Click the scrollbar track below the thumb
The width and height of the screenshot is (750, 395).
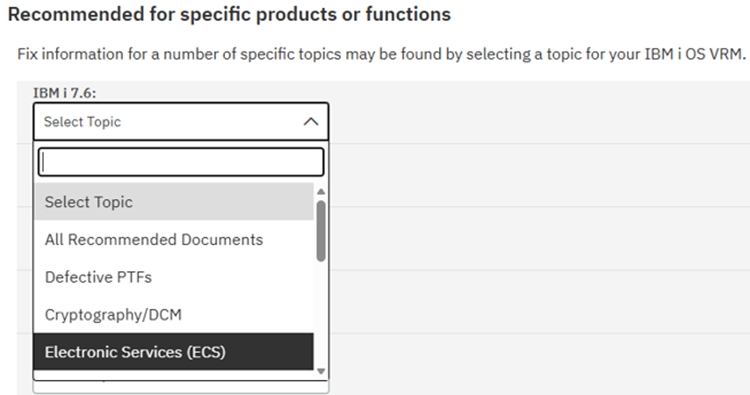tap(321, 313)
